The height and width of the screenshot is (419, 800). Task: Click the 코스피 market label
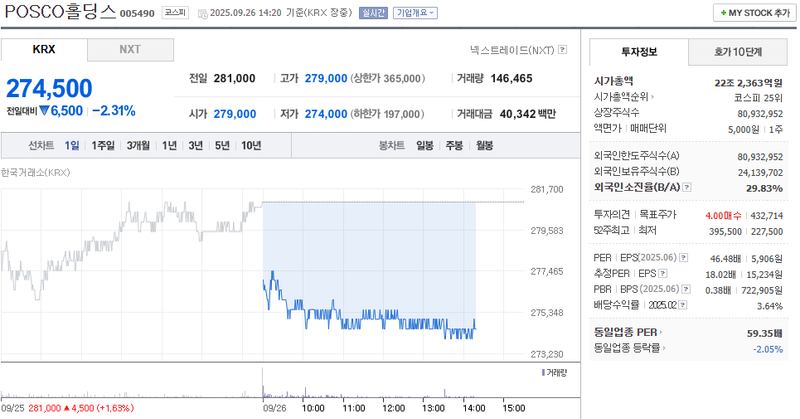[175, 12]
